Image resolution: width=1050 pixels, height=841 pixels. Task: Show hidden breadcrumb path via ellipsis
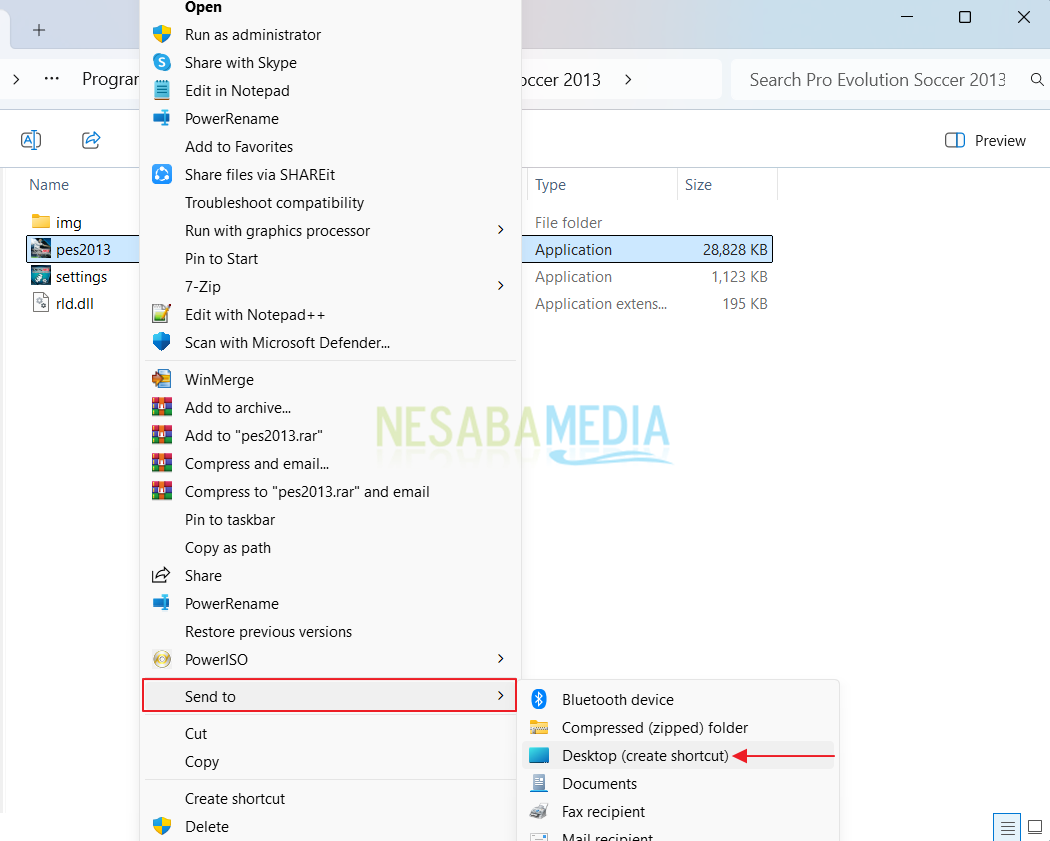[x=52, y=79]
